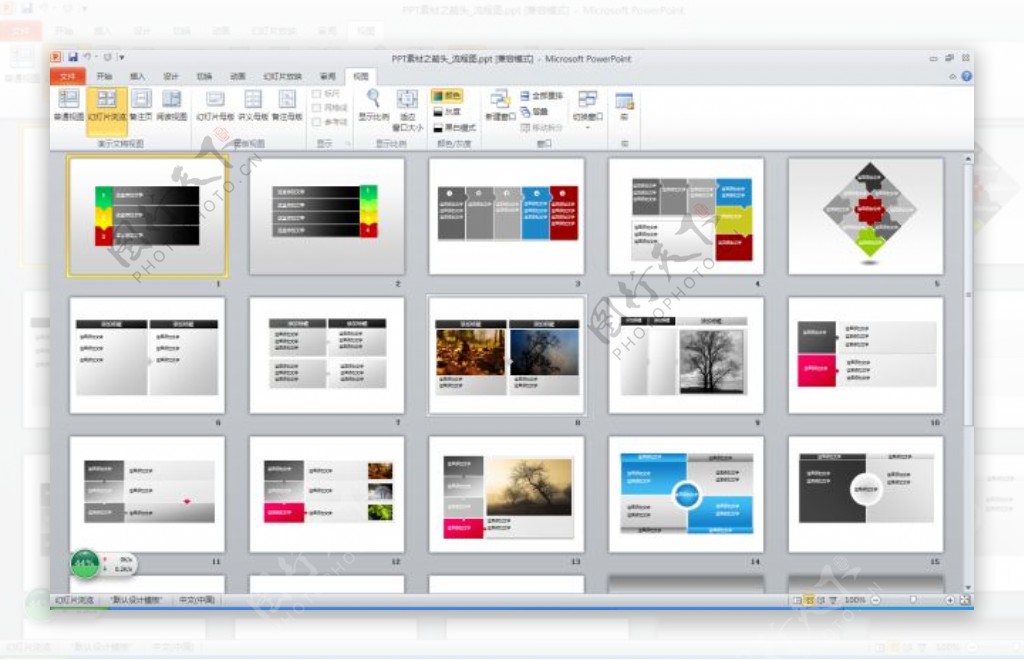
Task: Click Move Split (移动拆分) in Window group
Action: pos(541,127)
